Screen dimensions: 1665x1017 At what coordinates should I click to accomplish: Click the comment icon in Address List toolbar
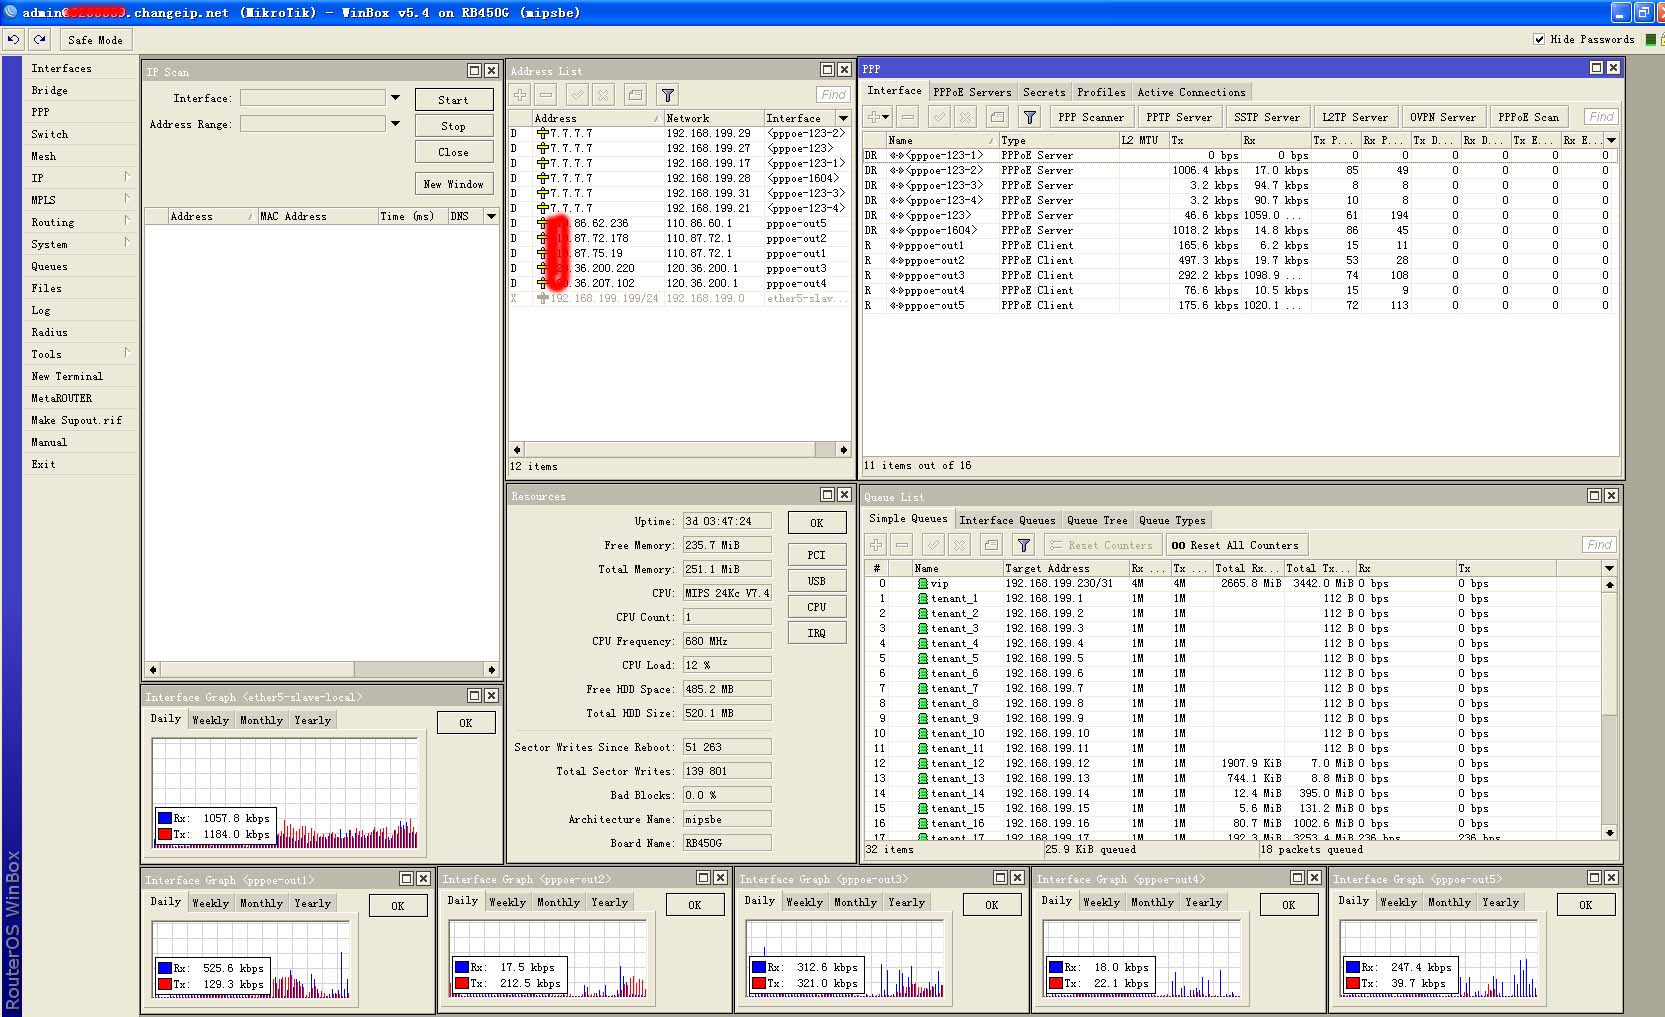point(635,95)
